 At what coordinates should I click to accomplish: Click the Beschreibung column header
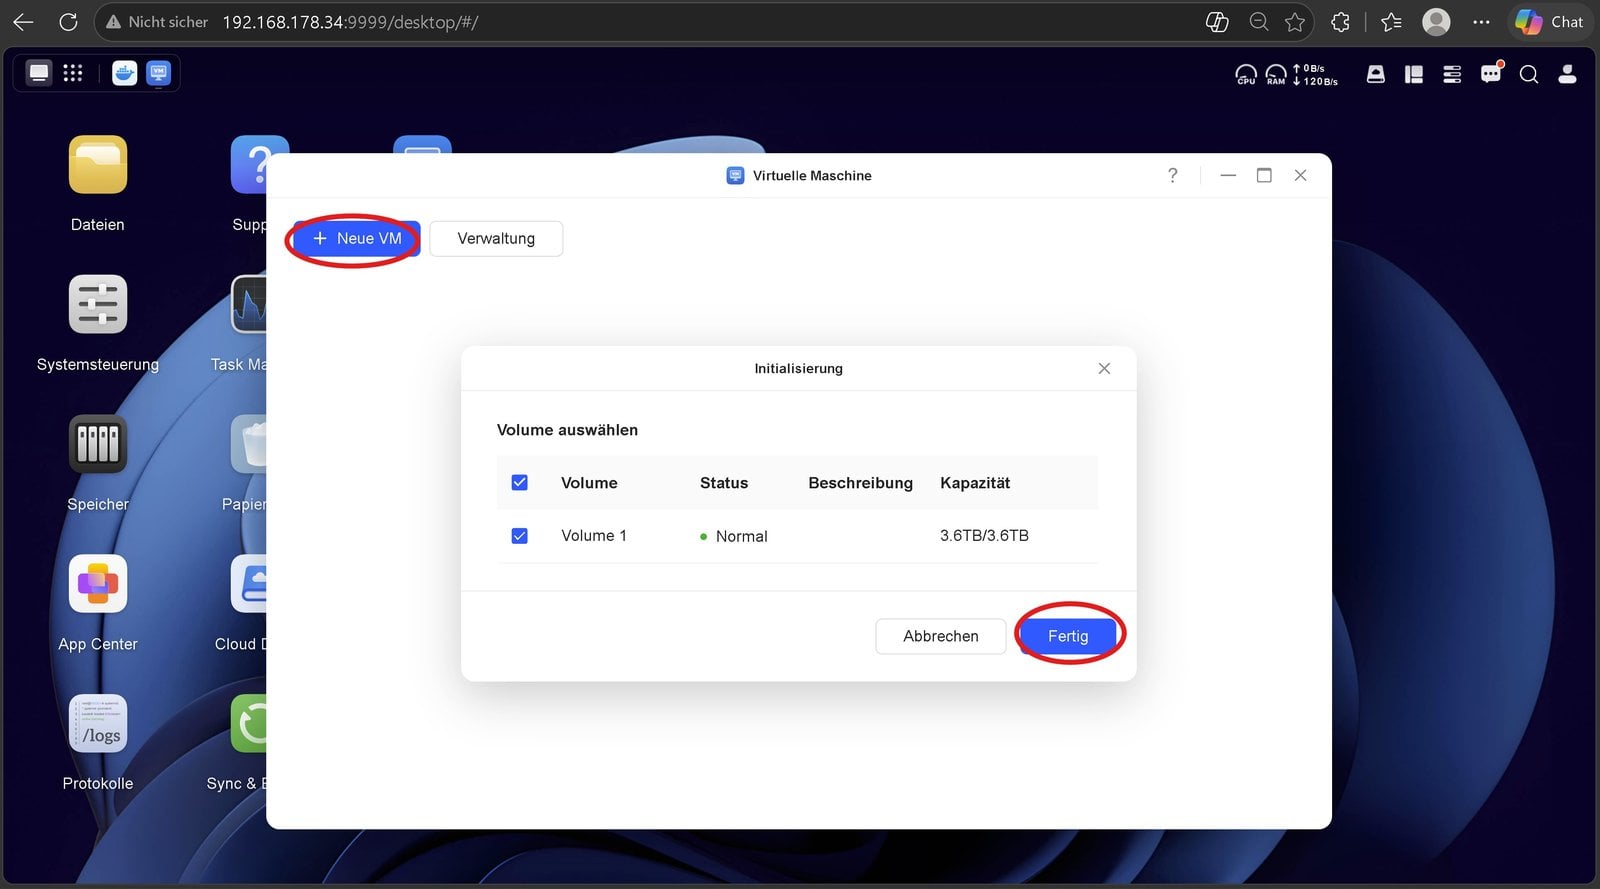coord(861,483)
